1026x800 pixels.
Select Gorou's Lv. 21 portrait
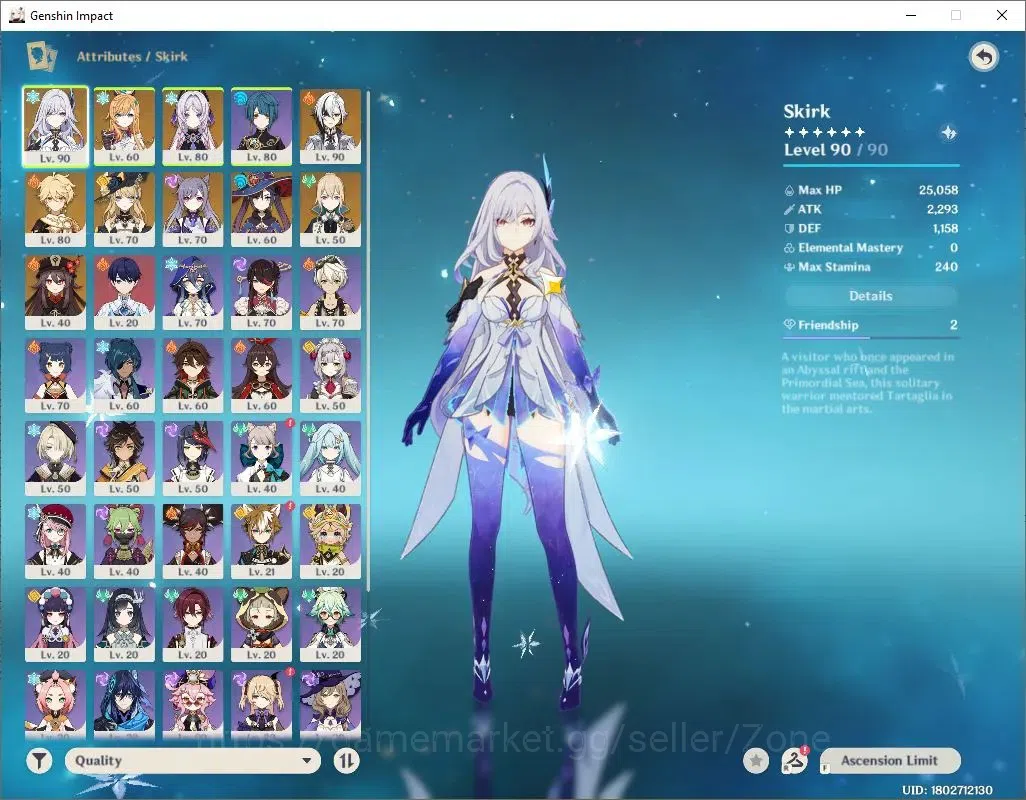click(x=262, y=542)
